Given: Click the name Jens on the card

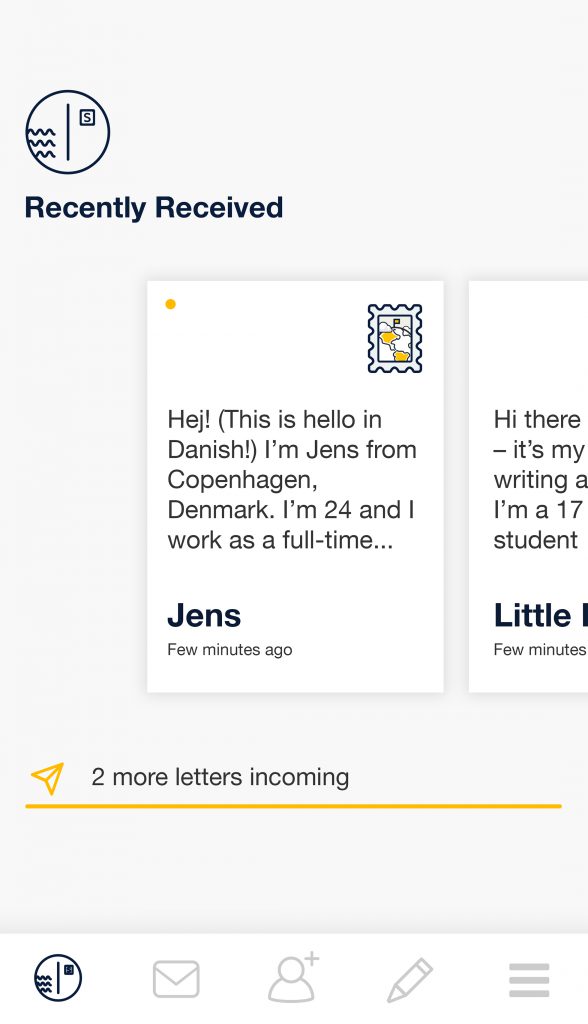Looking at the screenshot, I should (204, 615).
